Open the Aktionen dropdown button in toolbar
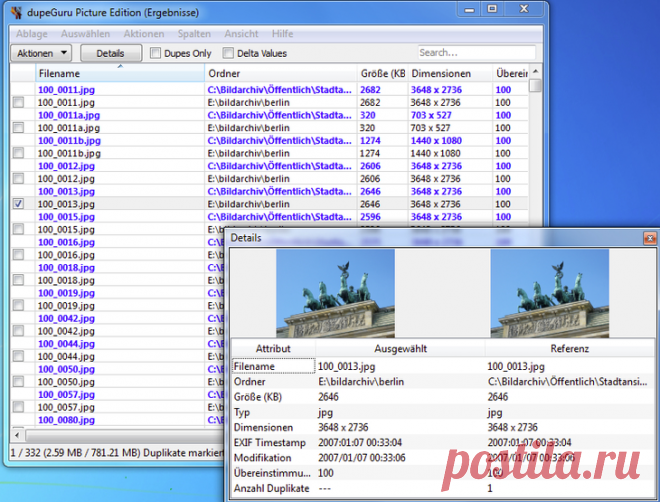660x502 pixels. tap(41, 53)
